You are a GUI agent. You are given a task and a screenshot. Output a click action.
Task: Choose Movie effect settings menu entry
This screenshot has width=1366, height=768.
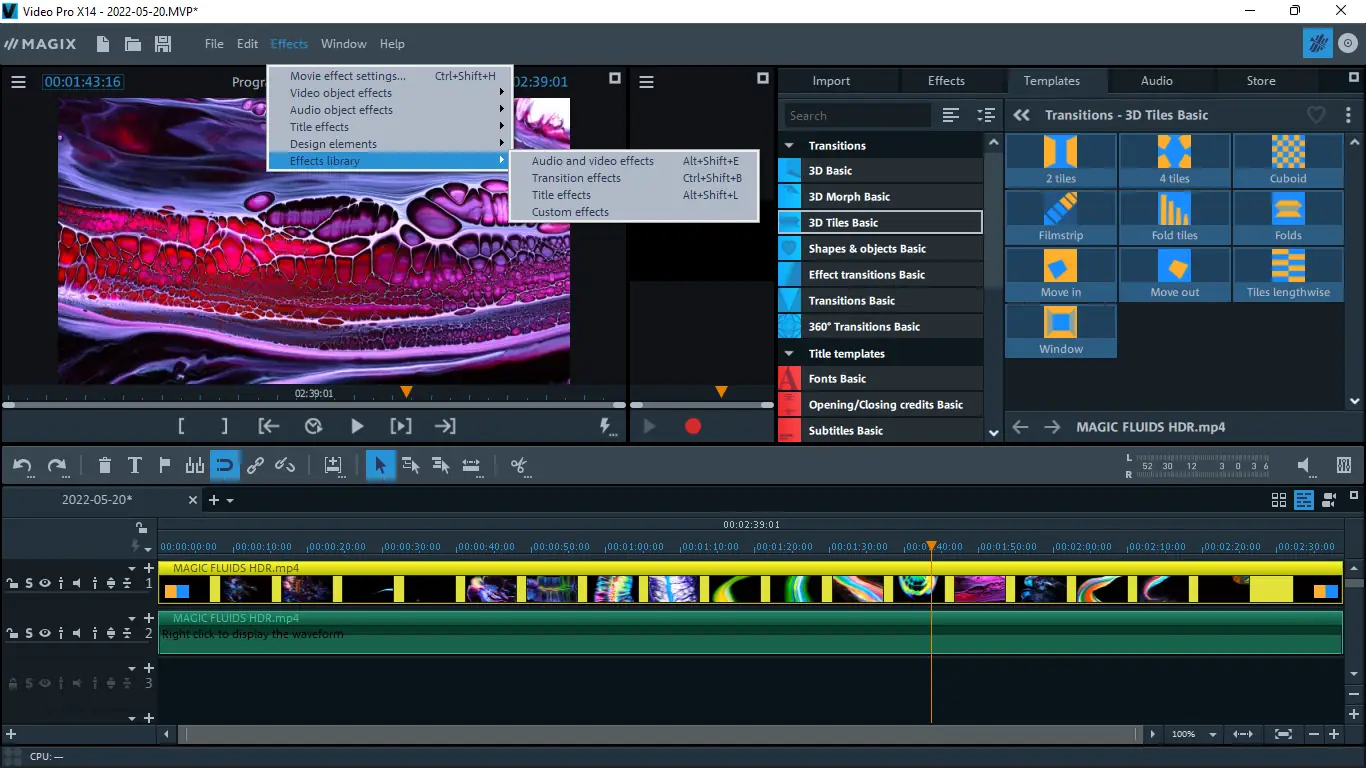point(390,76)
